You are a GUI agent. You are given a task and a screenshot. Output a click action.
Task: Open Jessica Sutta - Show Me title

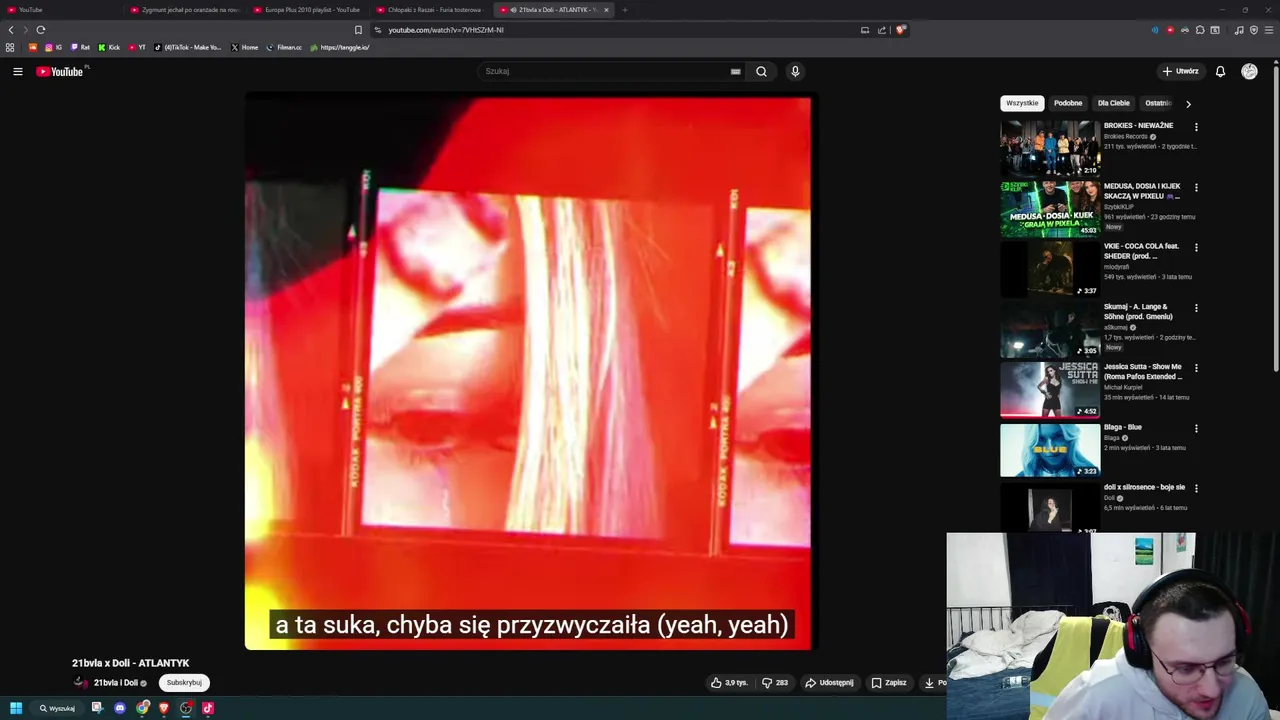click(x=1144, y=371)
